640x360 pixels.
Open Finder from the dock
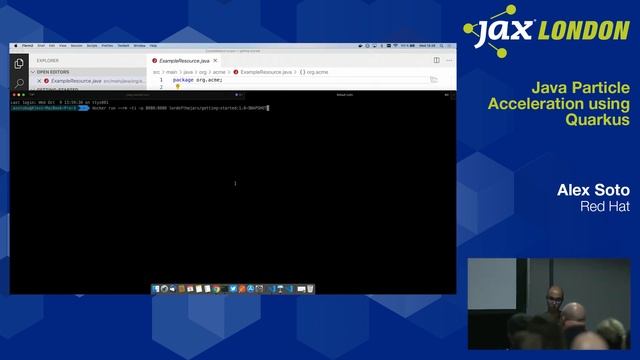pyautogui.click(x=156, y=289)
